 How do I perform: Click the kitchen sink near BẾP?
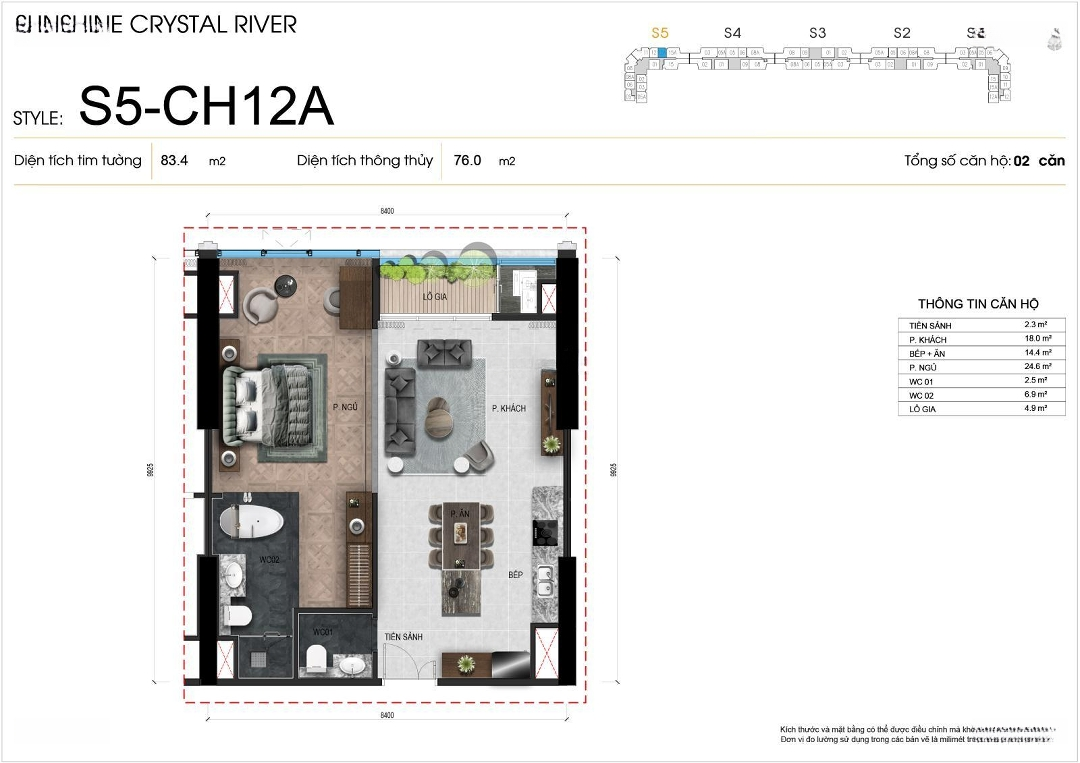(545, 579)
